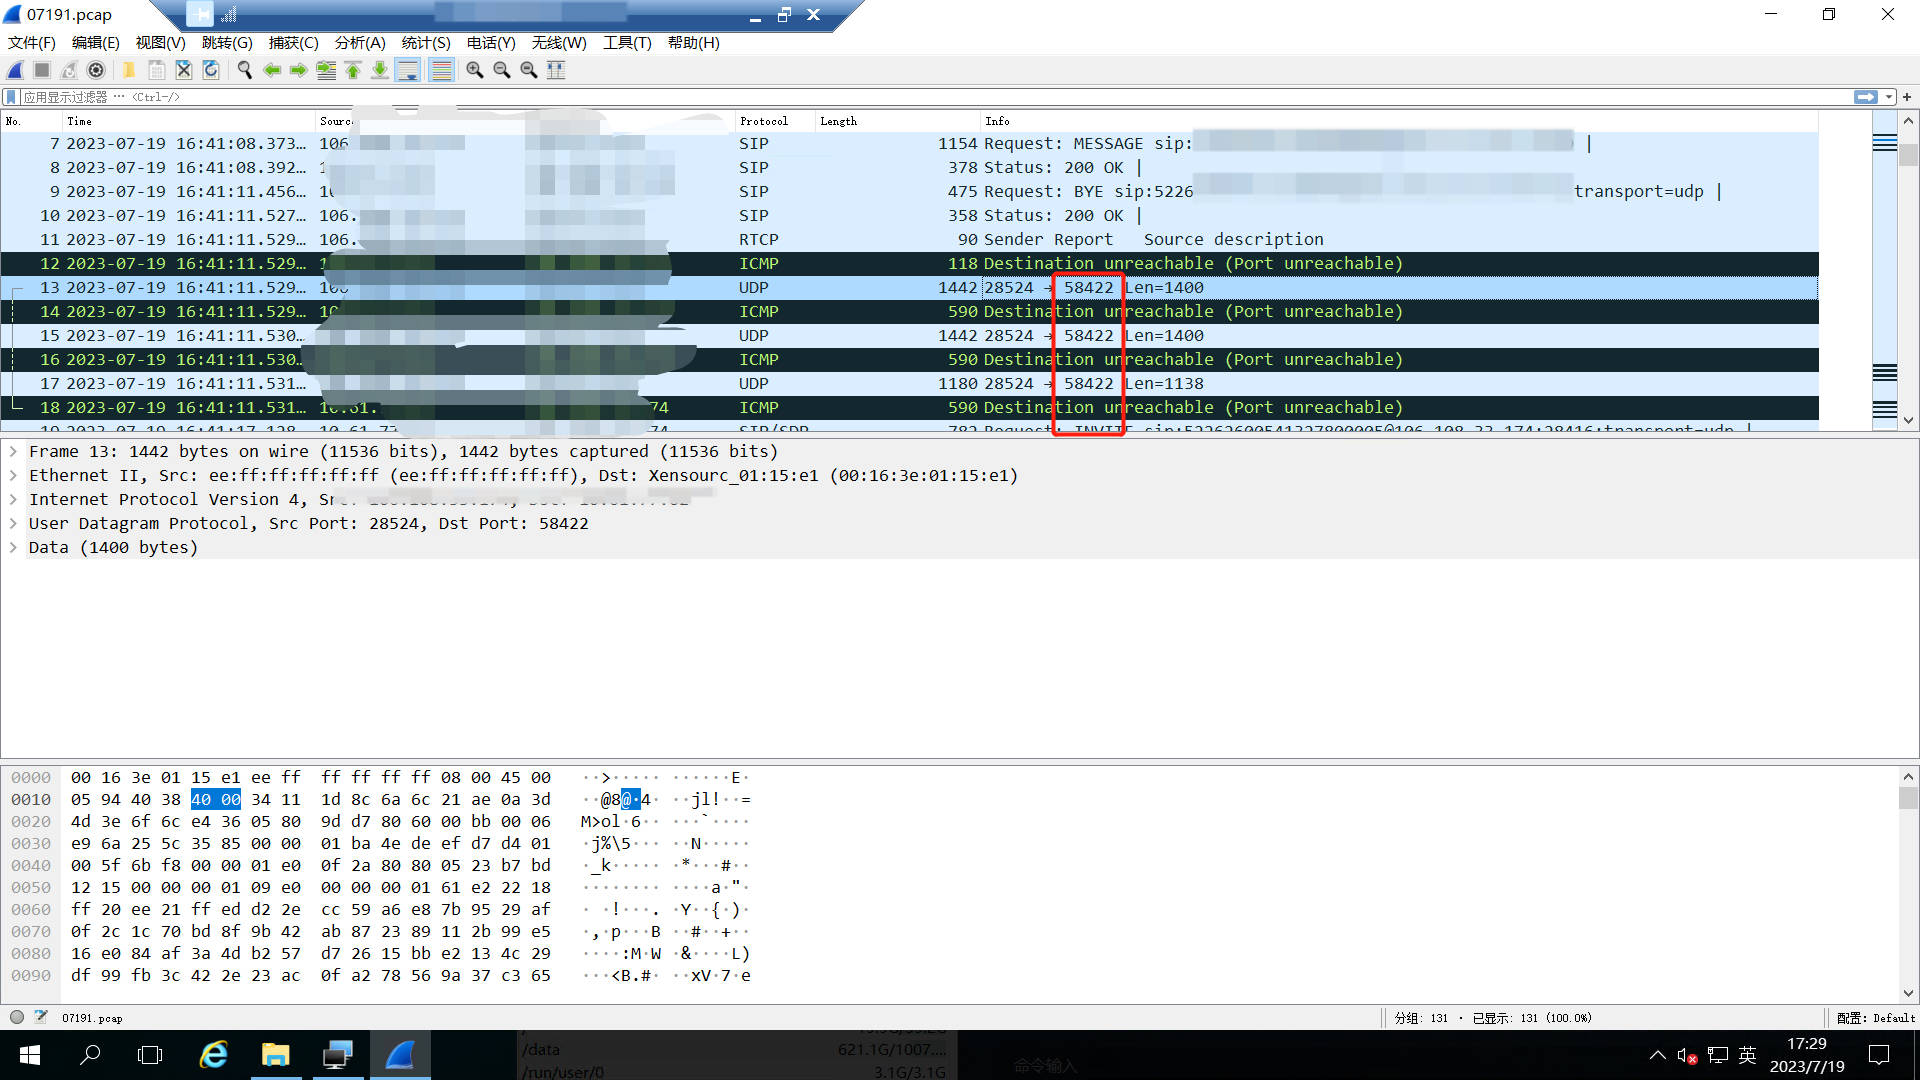
Task: Open capture options gear icon
Action: tap(96, 70)
